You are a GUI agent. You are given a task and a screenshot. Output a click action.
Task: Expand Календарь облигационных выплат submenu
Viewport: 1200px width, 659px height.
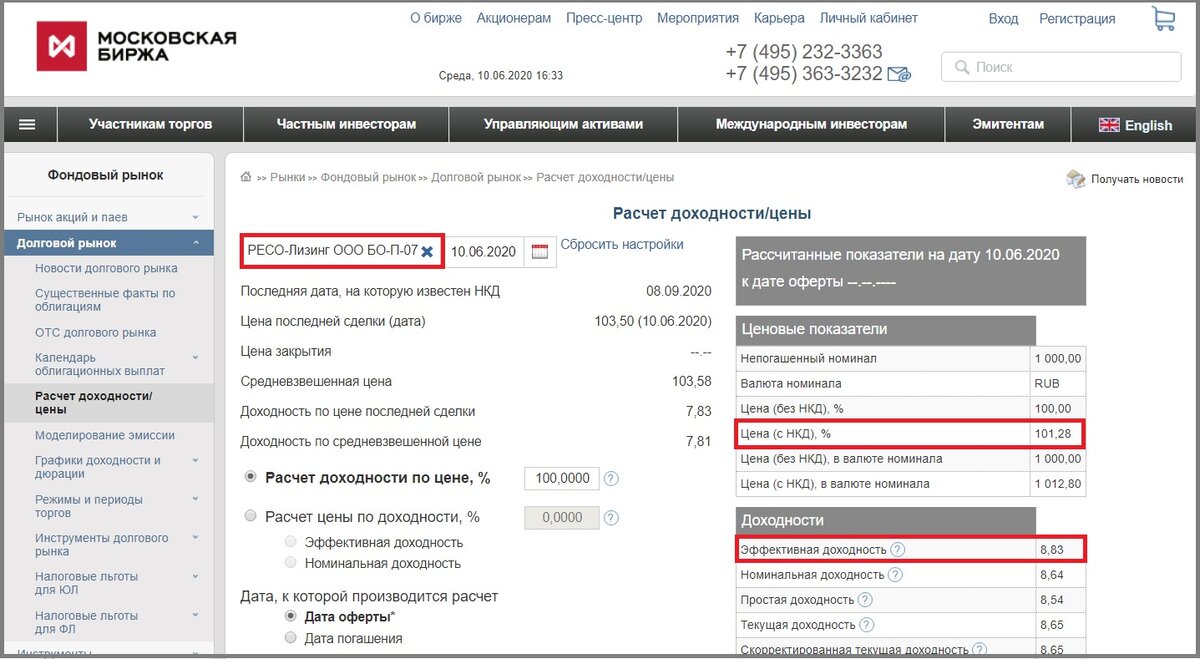(x=196, y=358)
